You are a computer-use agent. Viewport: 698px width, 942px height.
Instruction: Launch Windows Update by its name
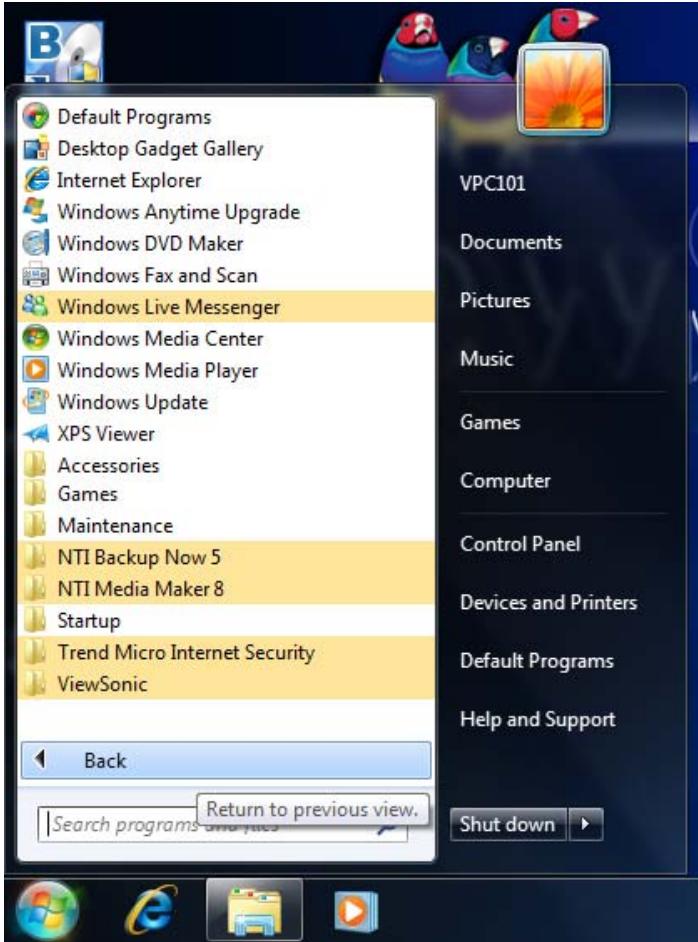tap(133, 401)
